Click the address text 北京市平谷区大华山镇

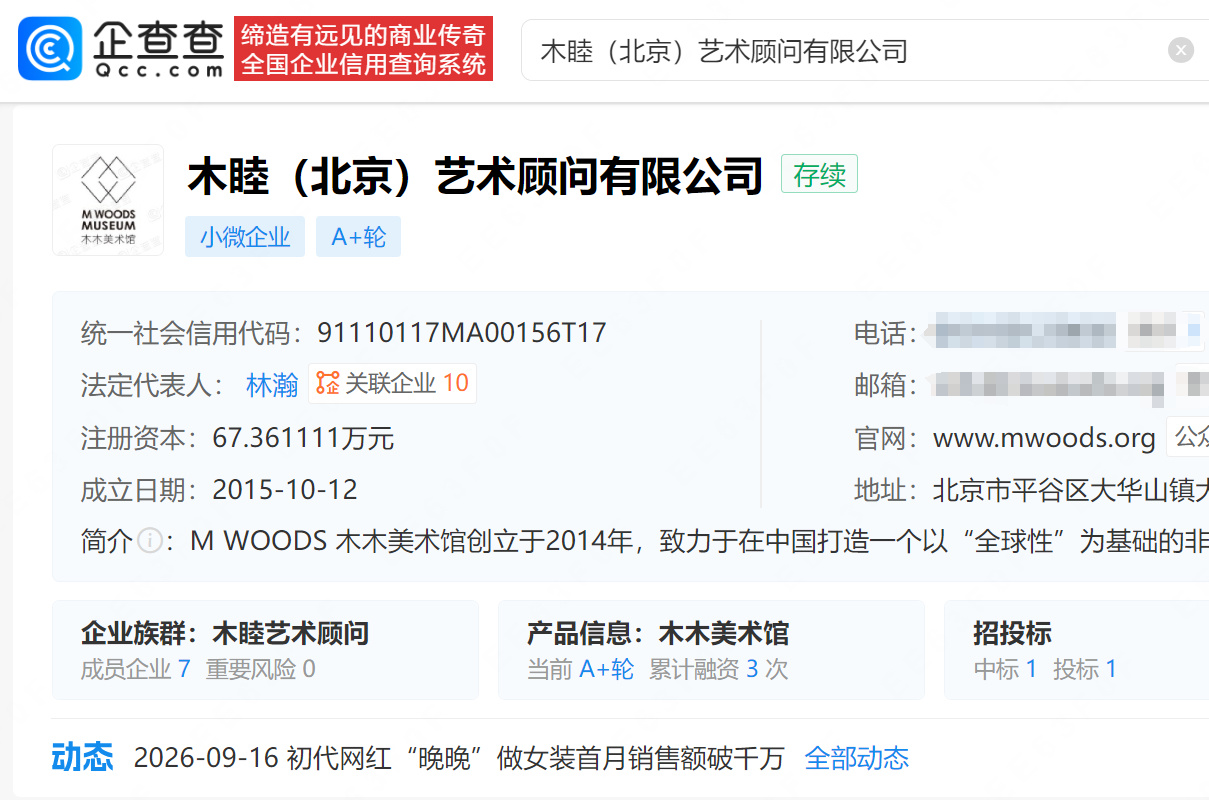1071,490
